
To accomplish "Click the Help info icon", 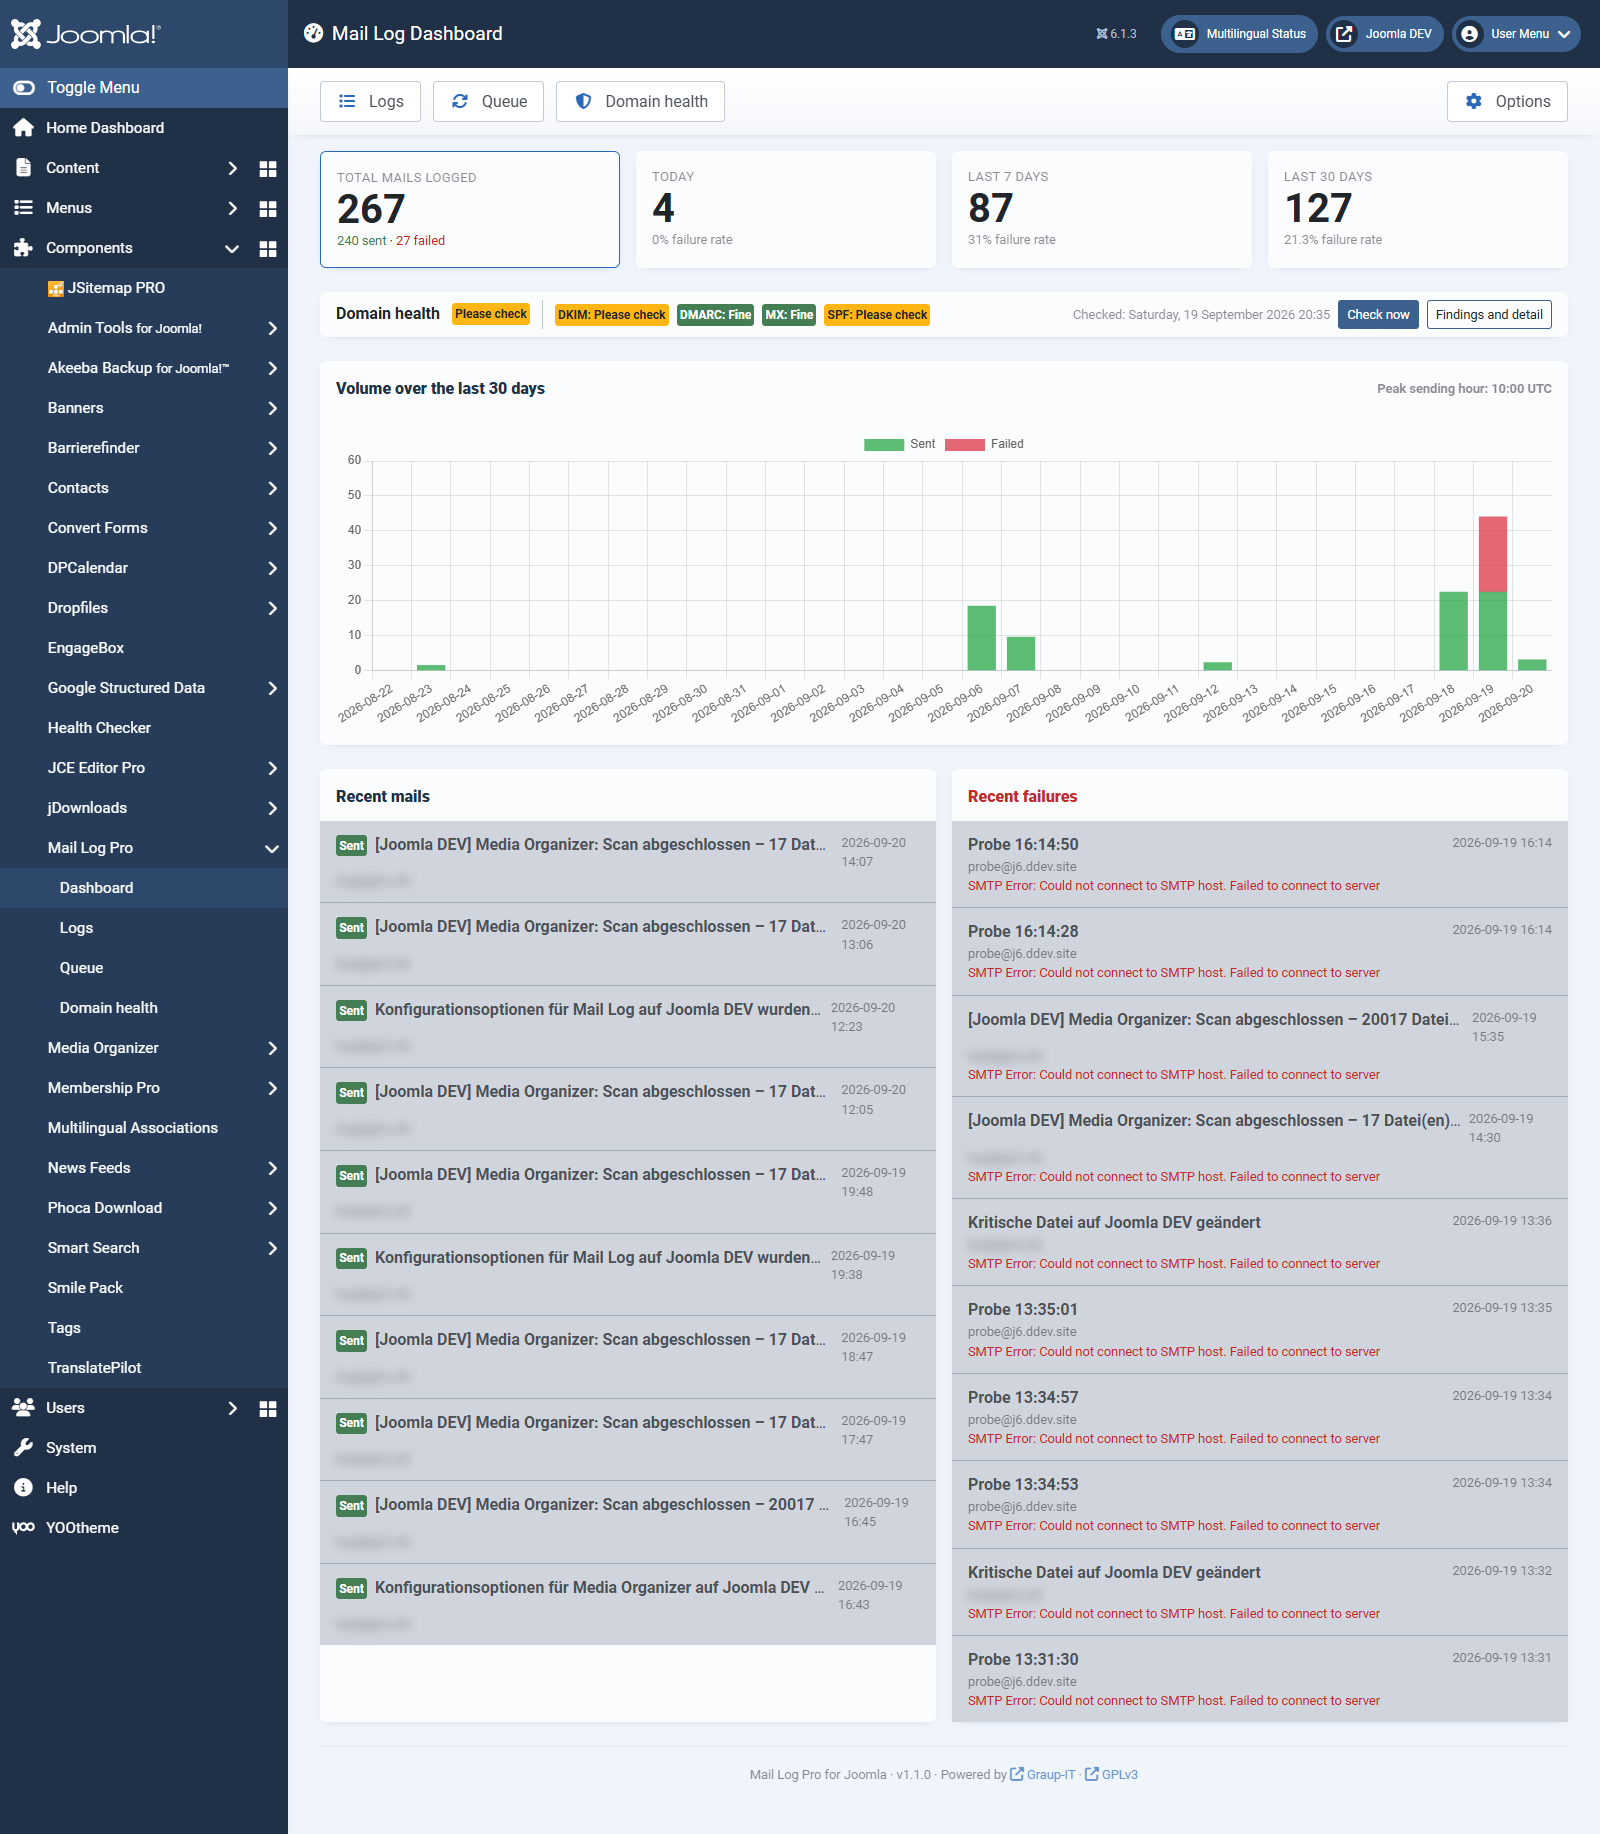I will 23,1488.
